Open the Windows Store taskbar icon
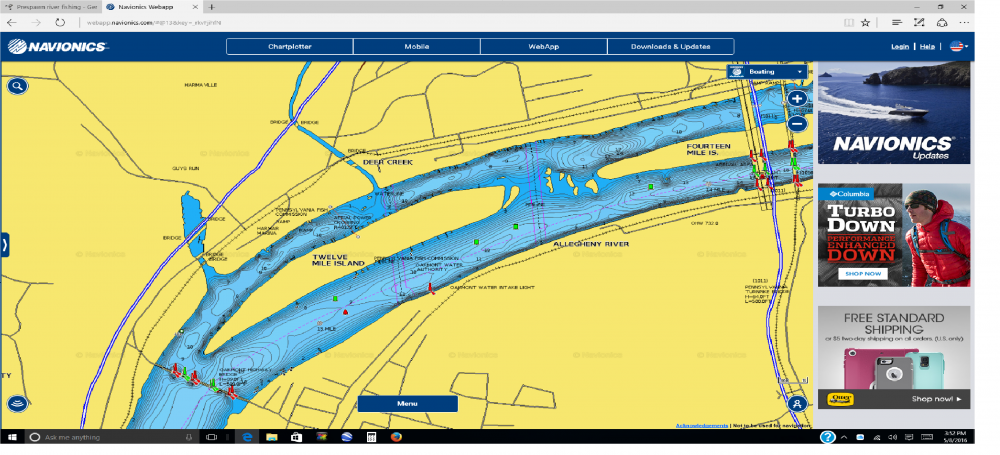This screenshot has width=1000, height=455. [x=296, y=437]
